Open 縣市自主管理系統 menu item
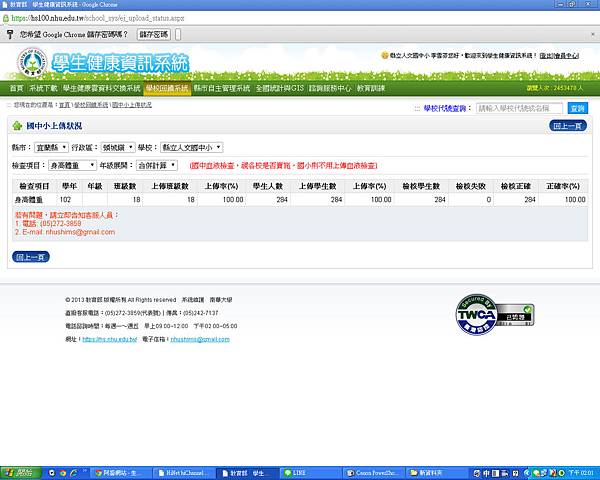Viewport: 600px width, 480px height. (x=222, y=88)
